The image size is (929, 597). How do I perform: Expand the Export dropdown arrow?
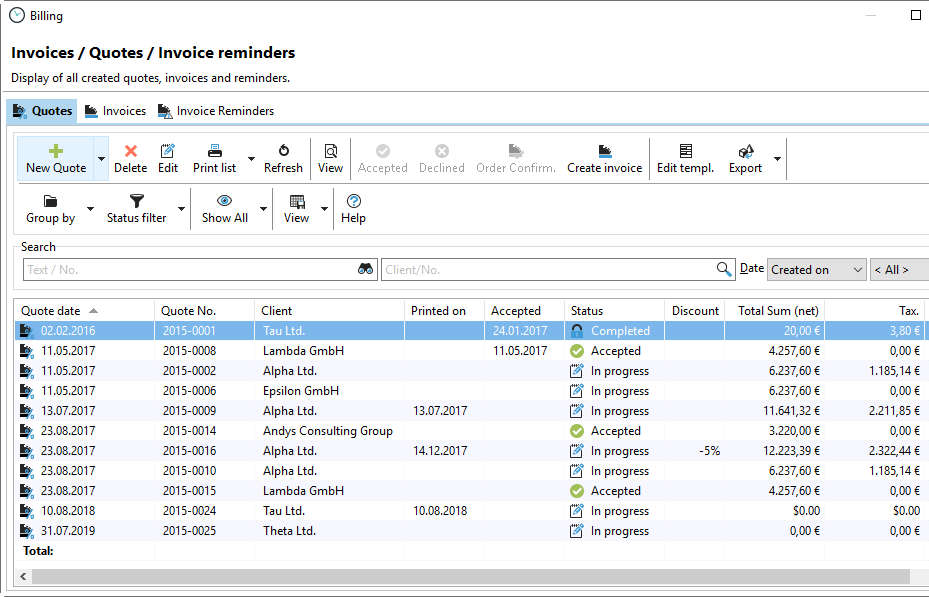pos(778,159)
